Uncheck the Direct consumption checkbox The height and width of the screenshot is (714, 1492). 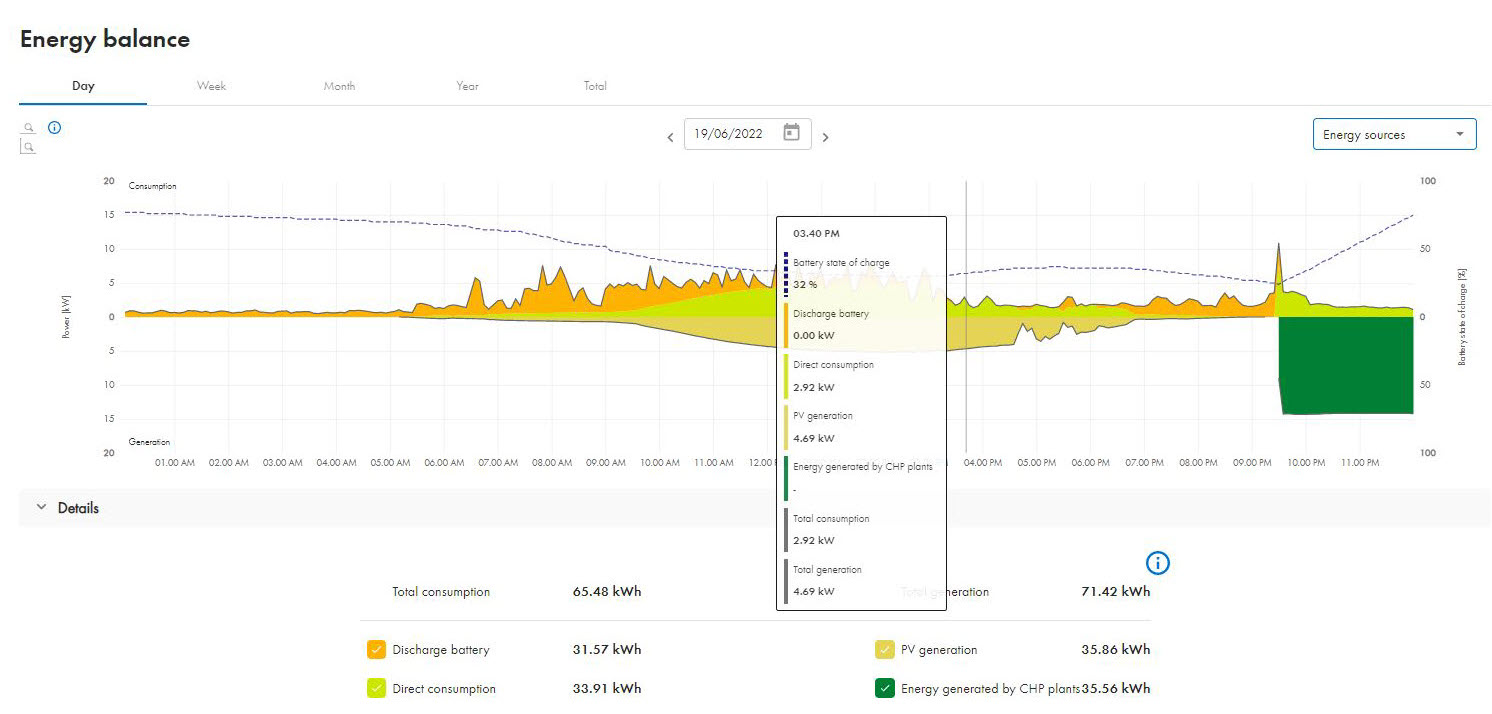point(376,688)
